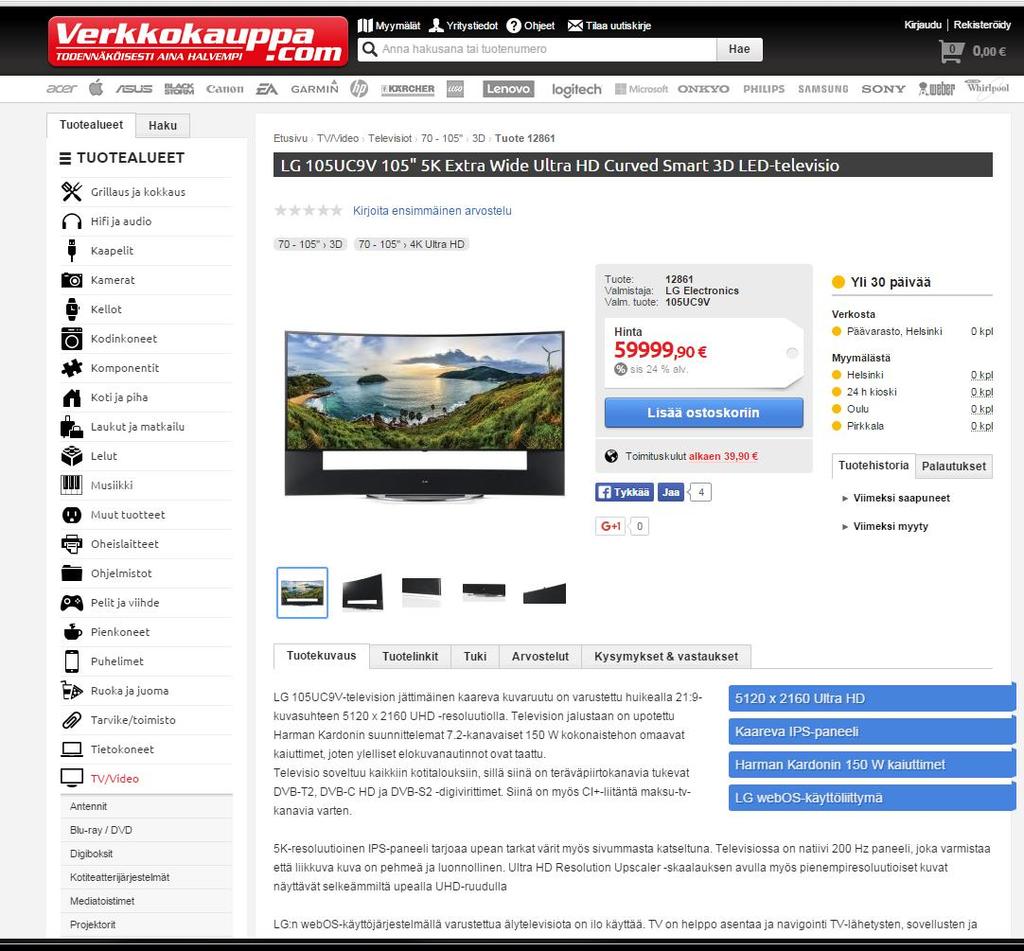
Task: Select the puzzle piece Komponentit icon
Action: pos(72,368)
